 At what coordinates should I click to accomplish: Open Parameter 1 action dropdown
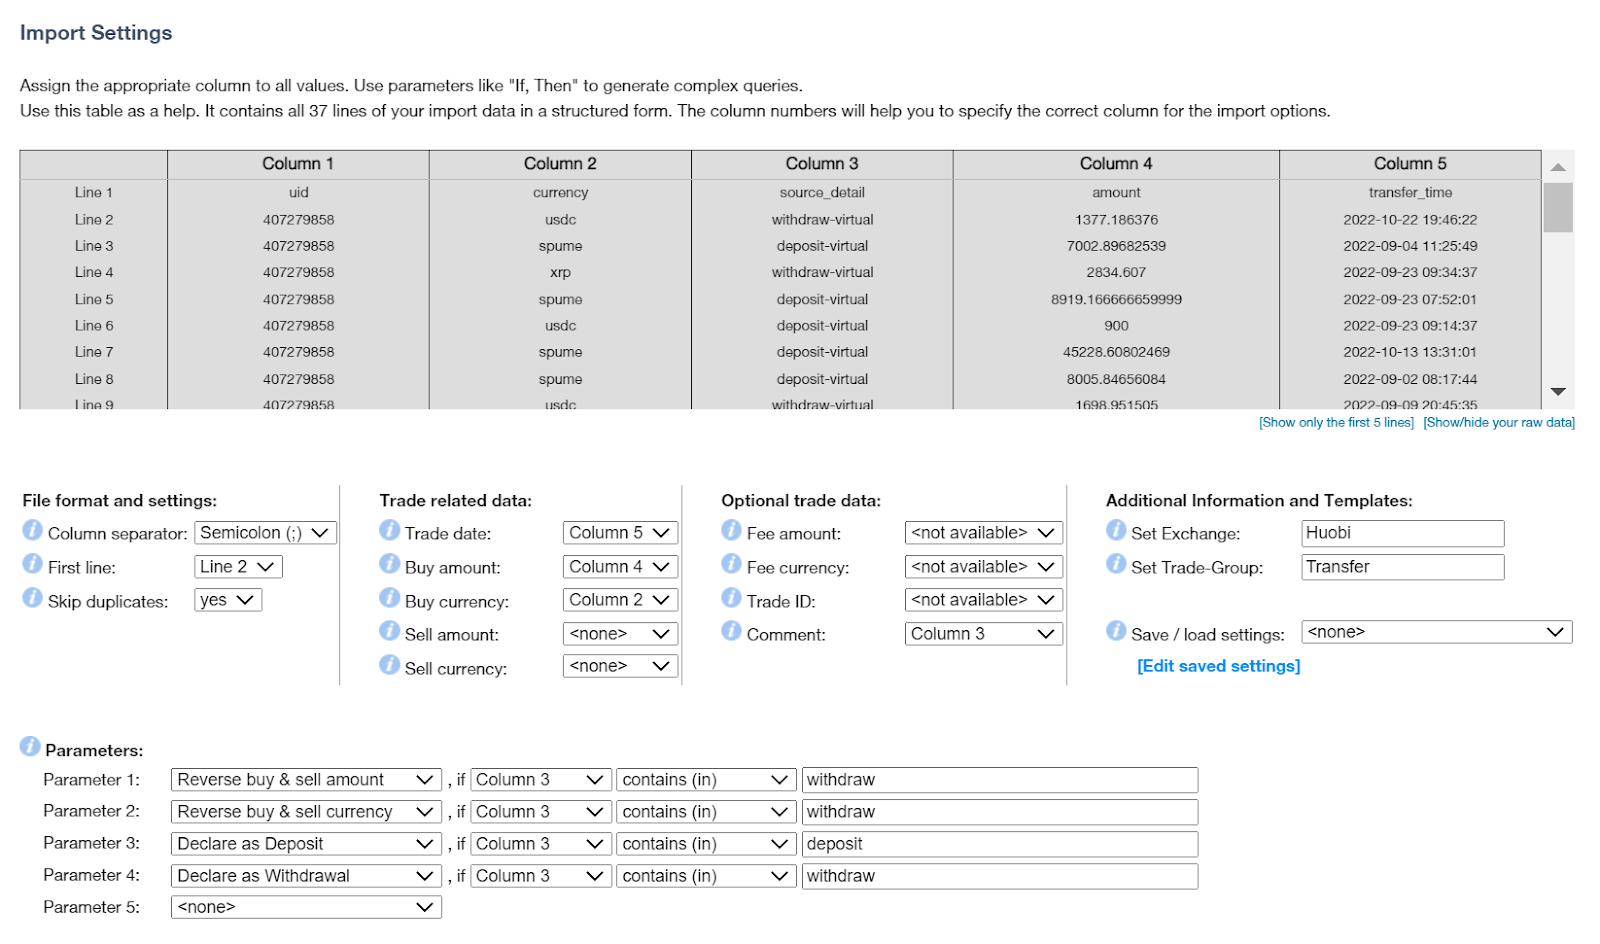[x=306, y=780]
